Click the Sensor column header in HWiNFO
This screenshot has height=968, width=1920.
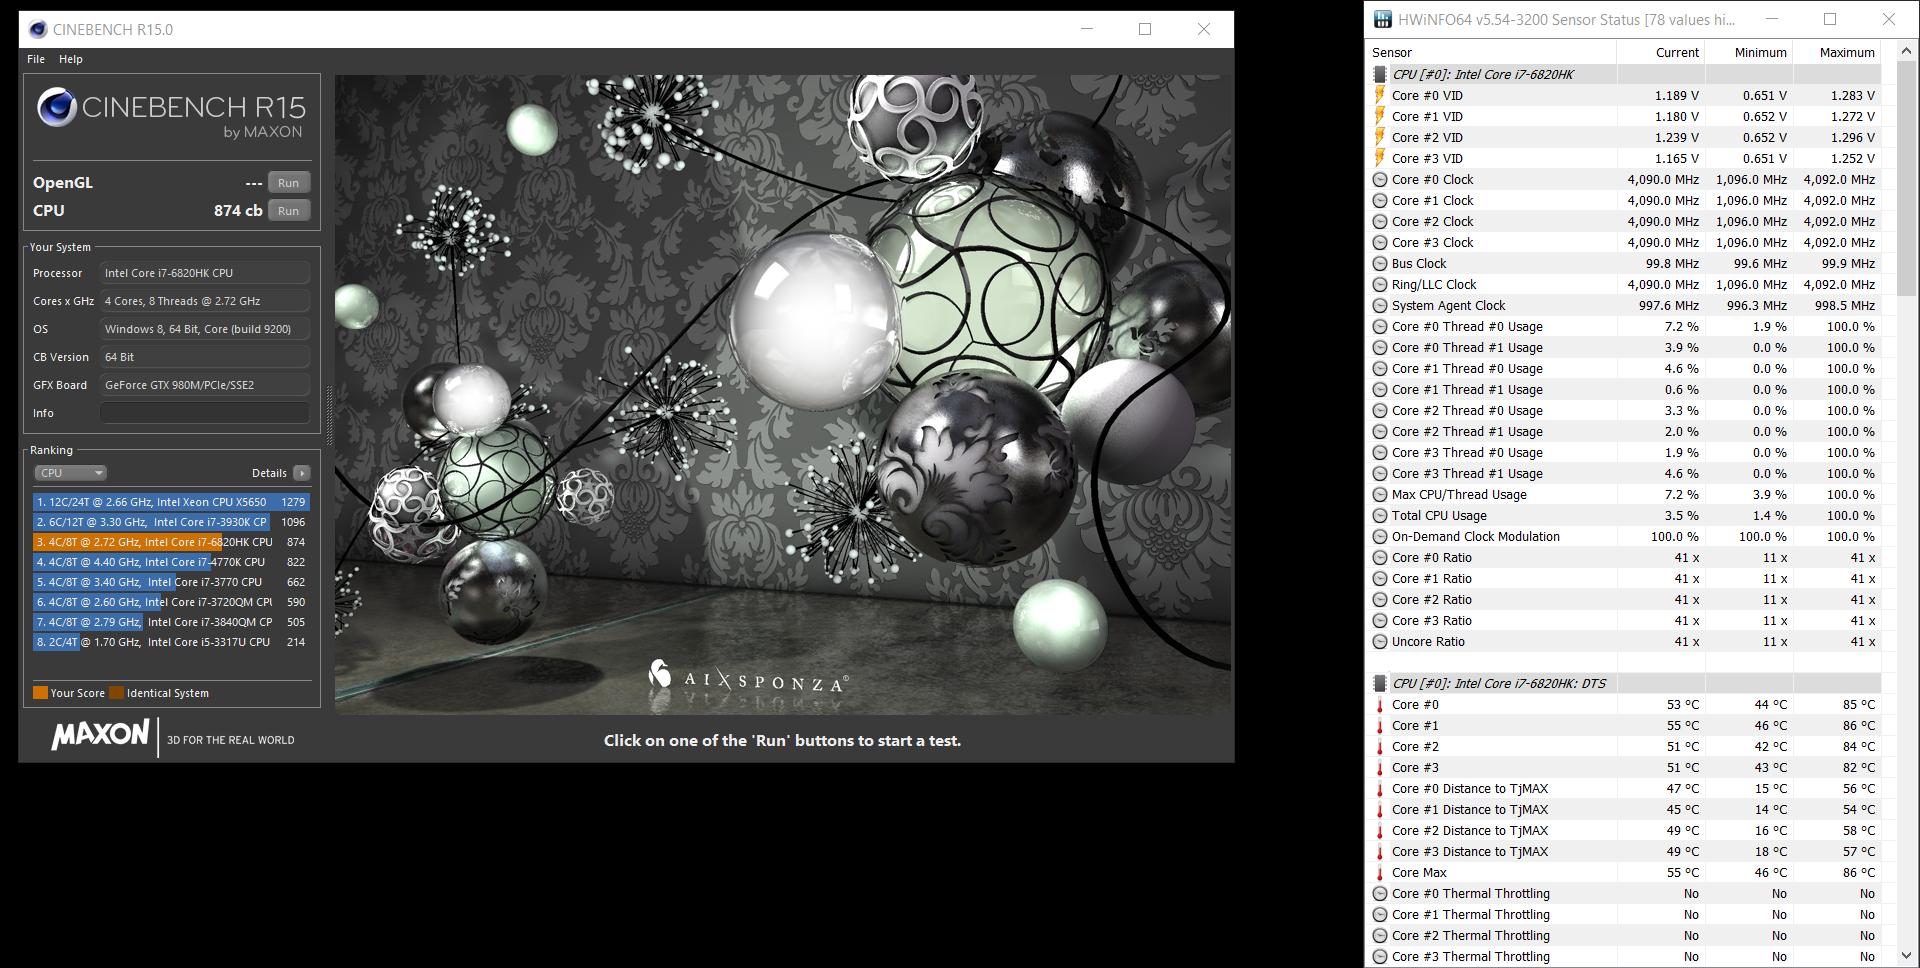(1491, 52)
